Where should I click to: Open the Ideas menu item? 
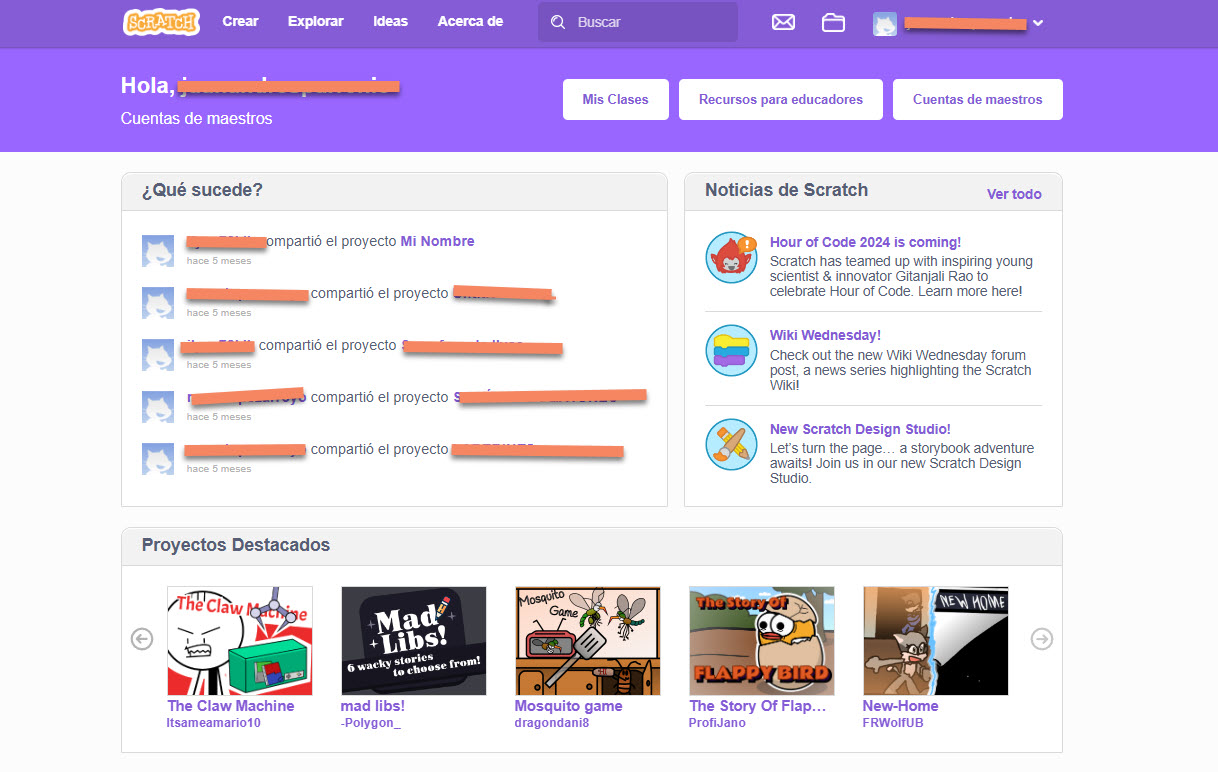click(390, 21)
